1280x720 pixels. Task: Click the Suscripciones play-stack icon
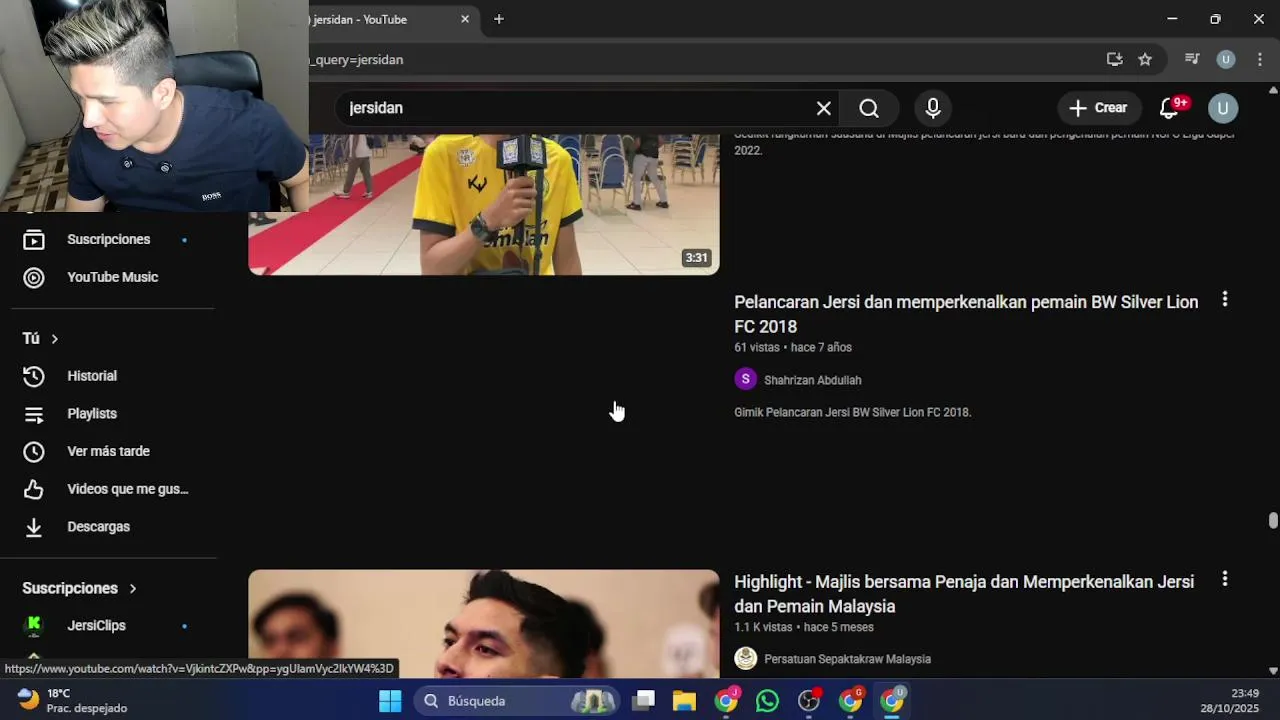34,240
